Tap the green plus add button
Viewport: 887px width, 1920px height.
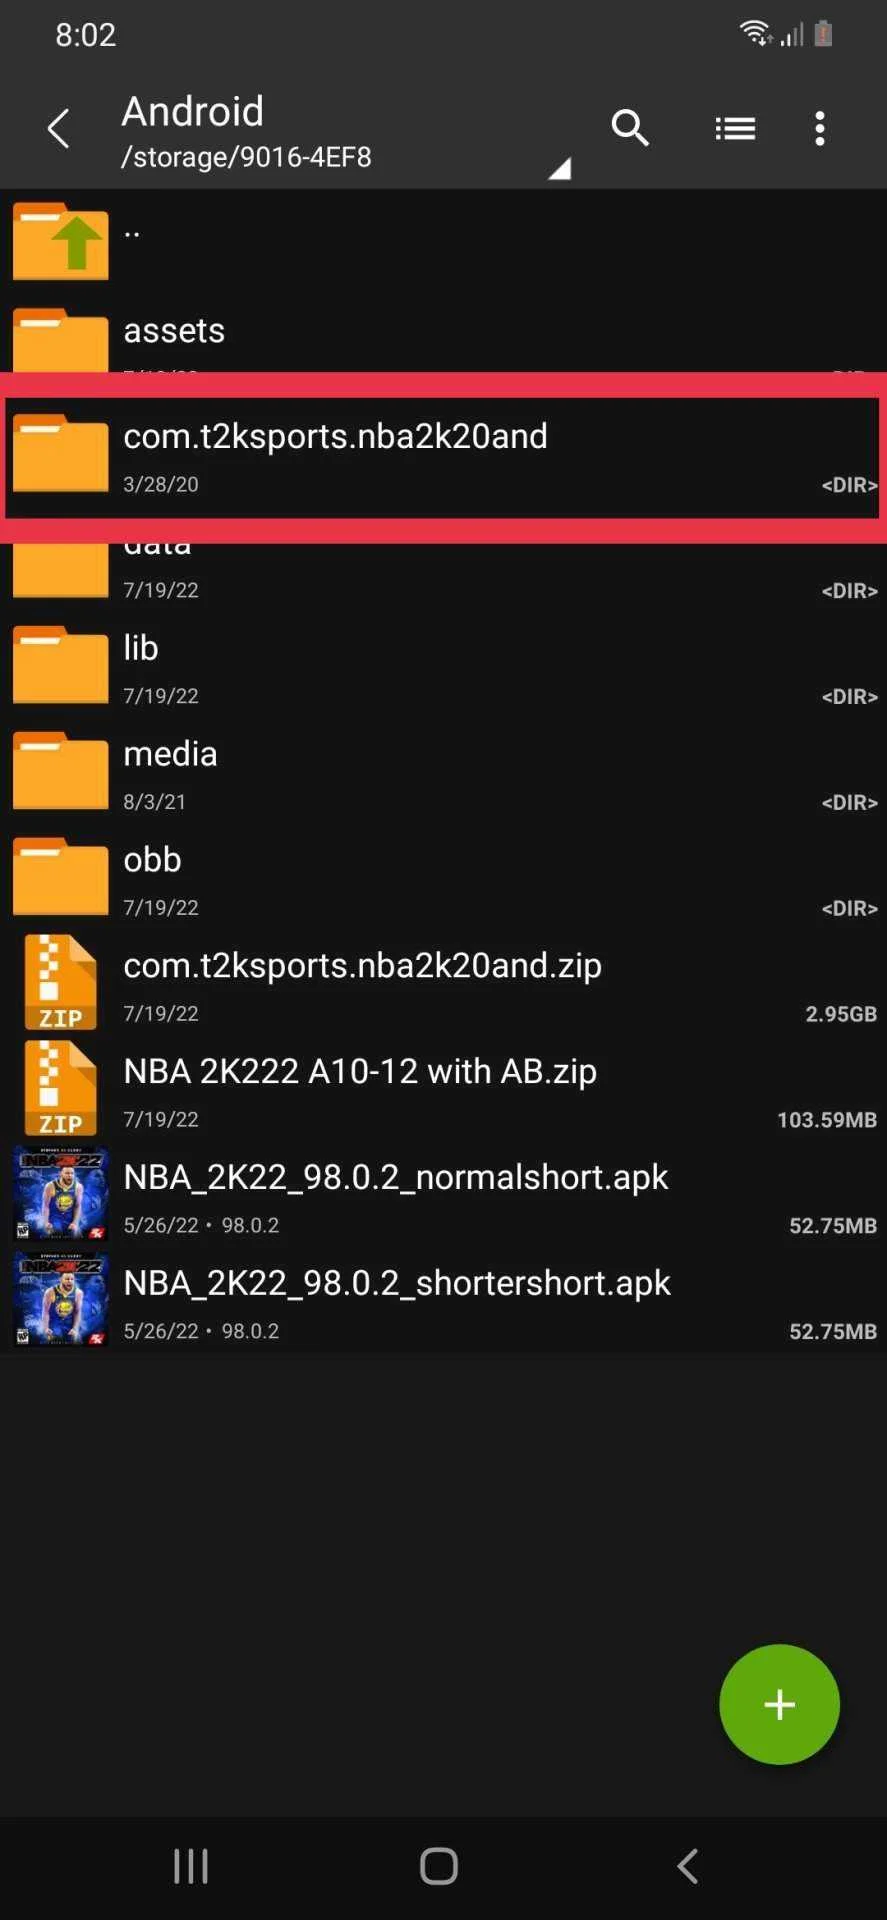(x=779, y=1704)
